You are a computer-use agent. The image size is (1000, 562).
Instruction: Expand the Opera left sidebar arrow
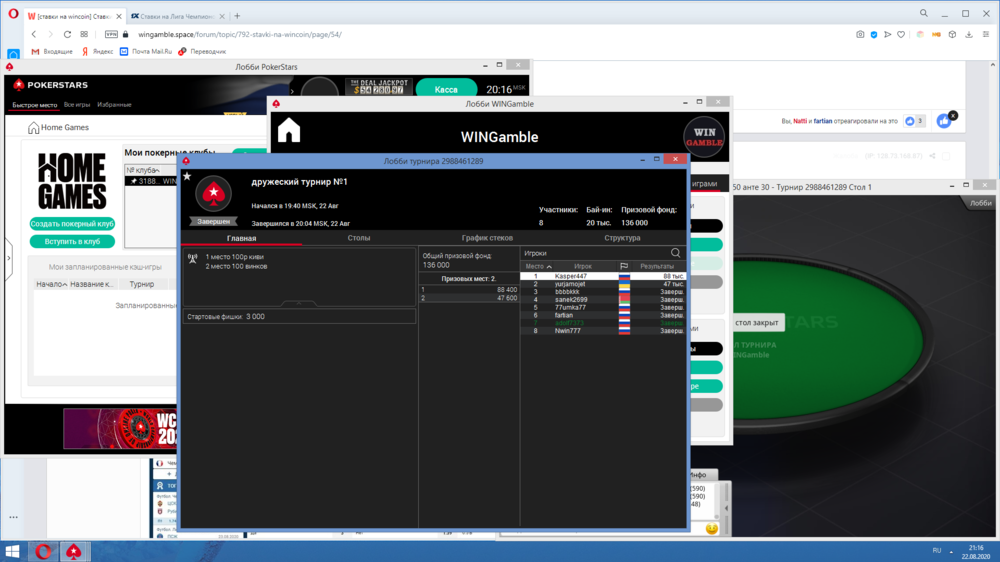click(x=9, y=258)
